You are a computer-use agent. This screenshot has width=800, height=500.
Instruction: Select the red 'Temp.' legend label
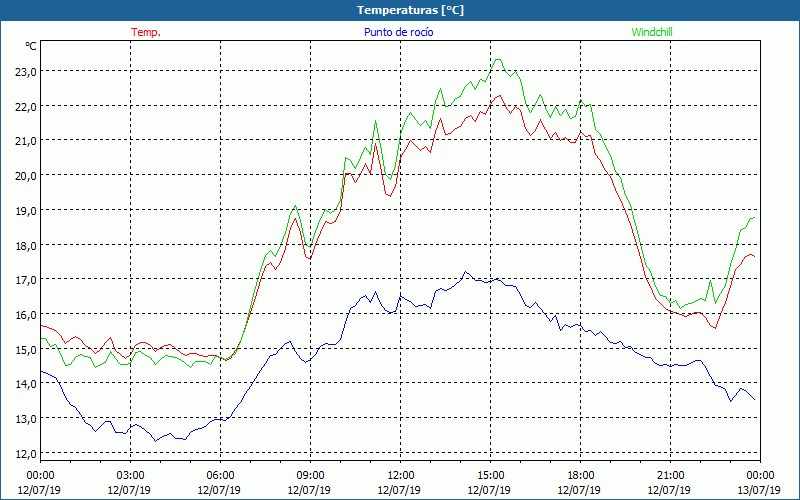(146, 32)
